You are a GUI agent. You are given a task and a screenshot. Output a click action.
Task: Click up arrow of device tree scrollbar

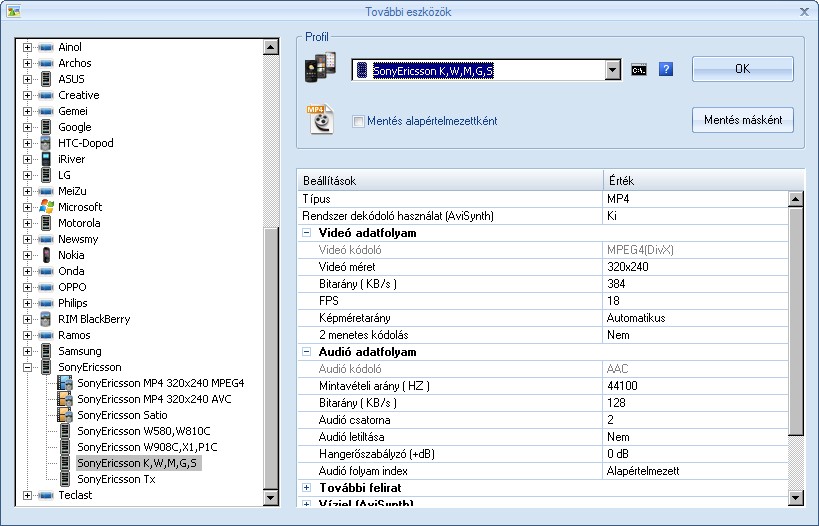coord(271,47)
